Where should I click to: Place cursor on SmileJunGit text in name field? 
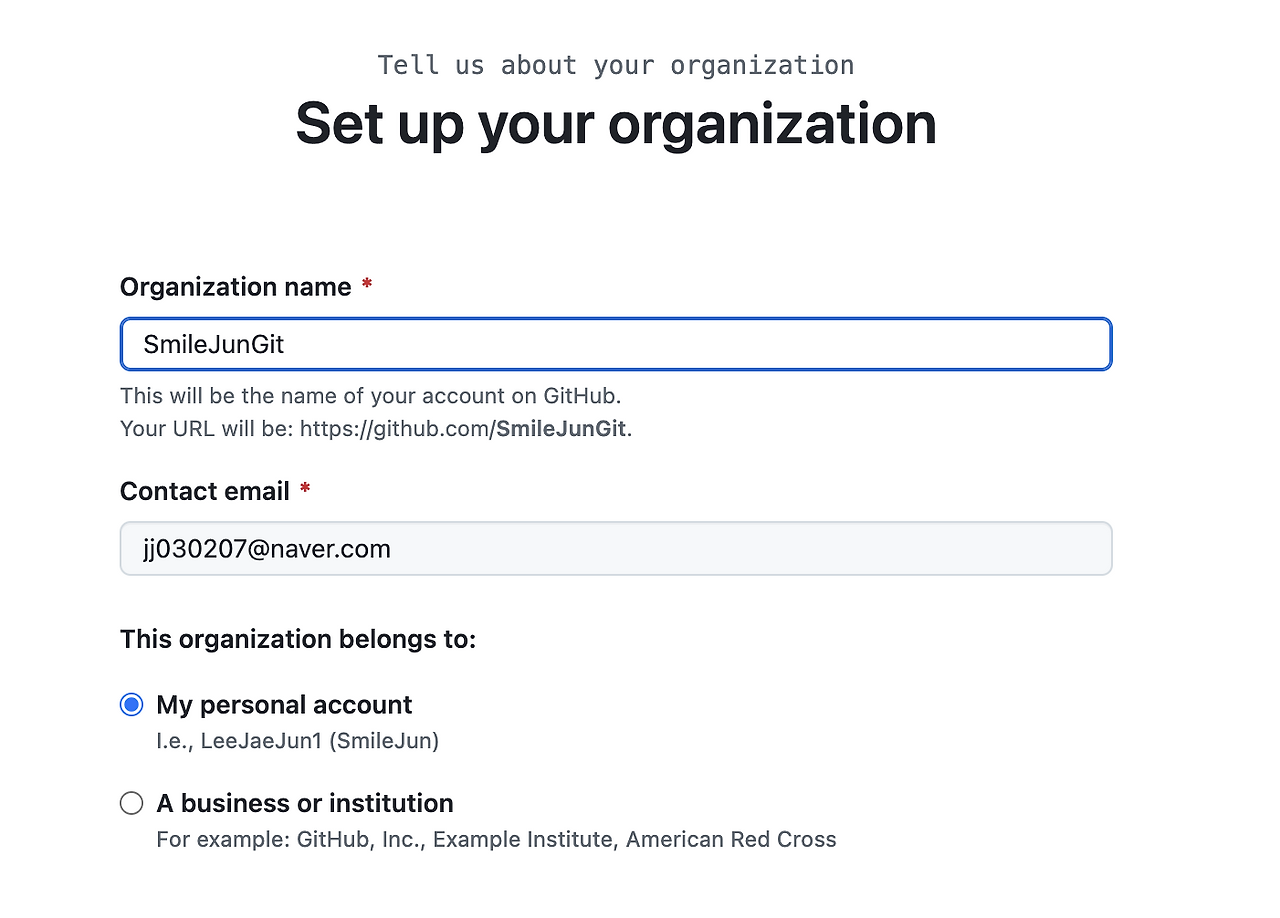click(x=214, y=345)
